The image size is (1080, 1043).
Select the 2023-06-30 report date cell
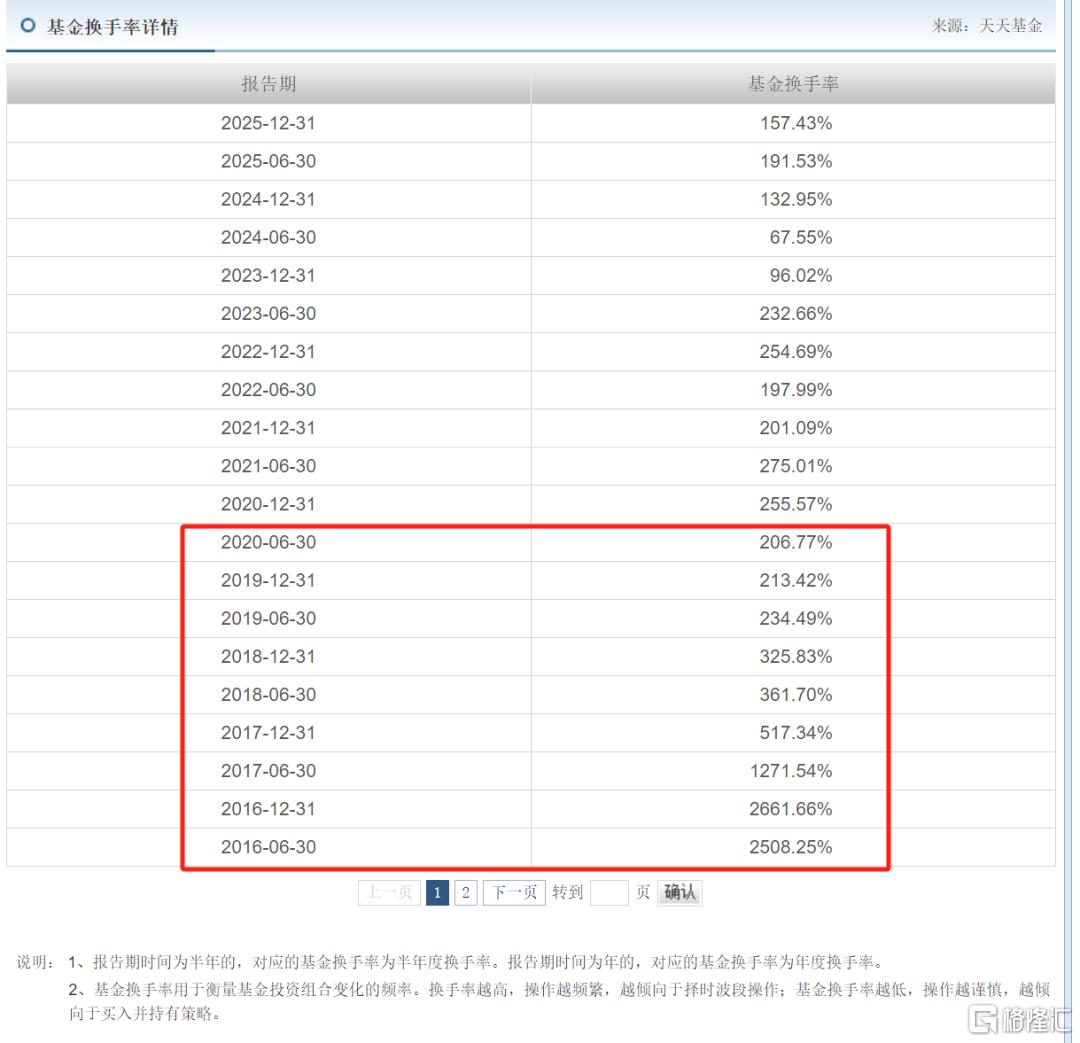[268, 313]
